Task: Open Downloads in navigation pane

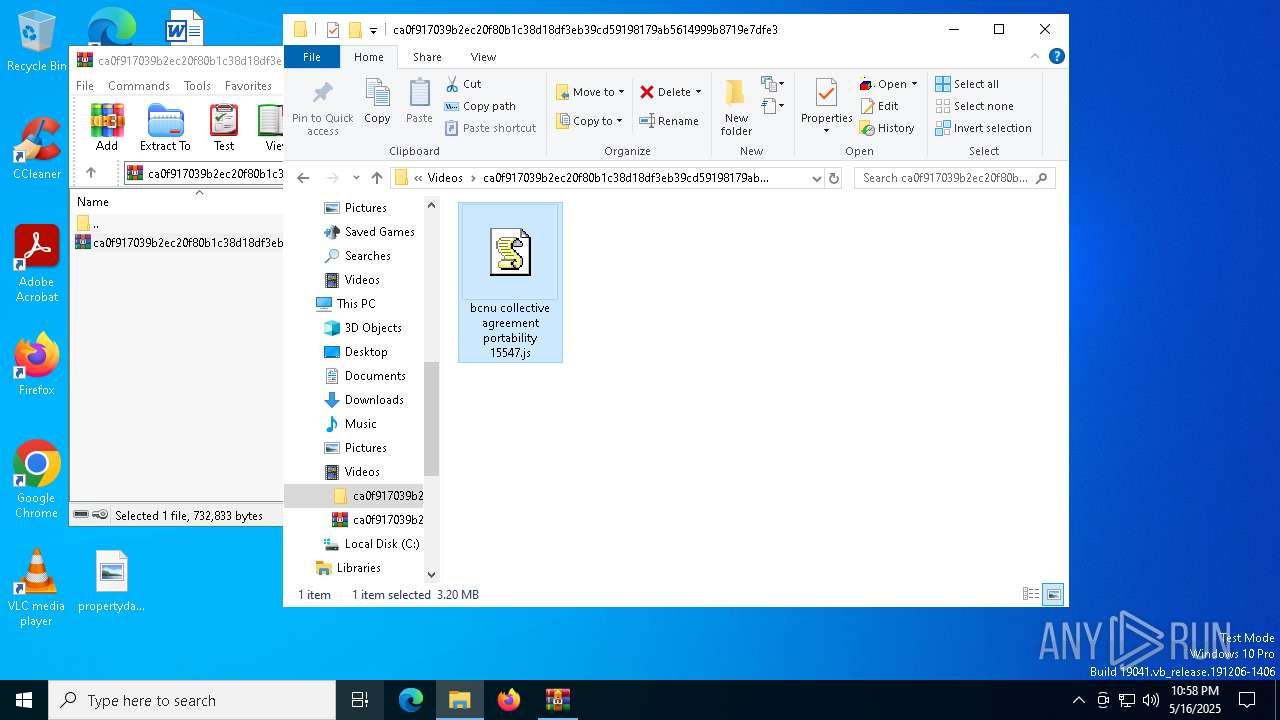Action: (374, 400)
